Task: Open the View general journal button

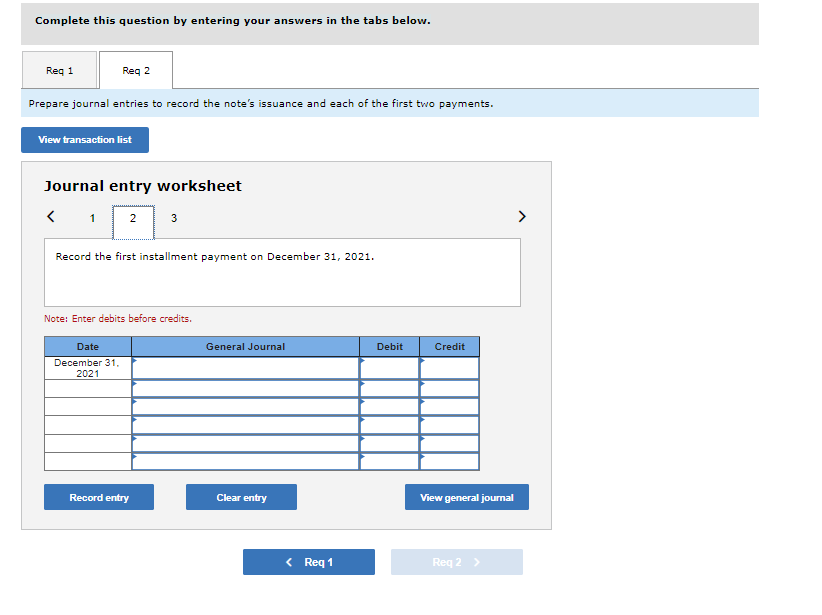Action: point(467,497)
